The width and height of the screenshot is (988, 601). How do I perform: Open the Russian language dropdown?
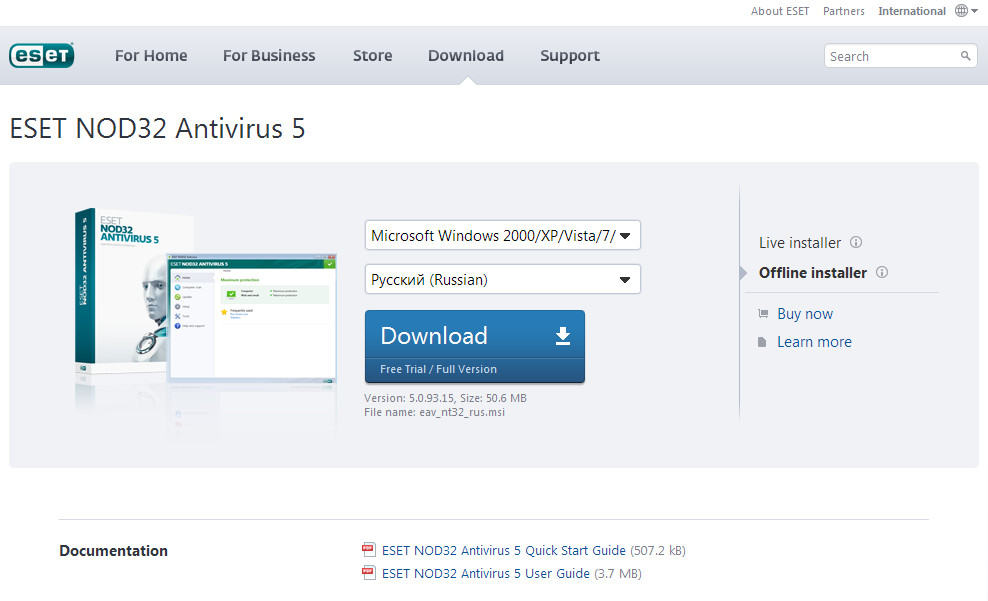point(503,280)
